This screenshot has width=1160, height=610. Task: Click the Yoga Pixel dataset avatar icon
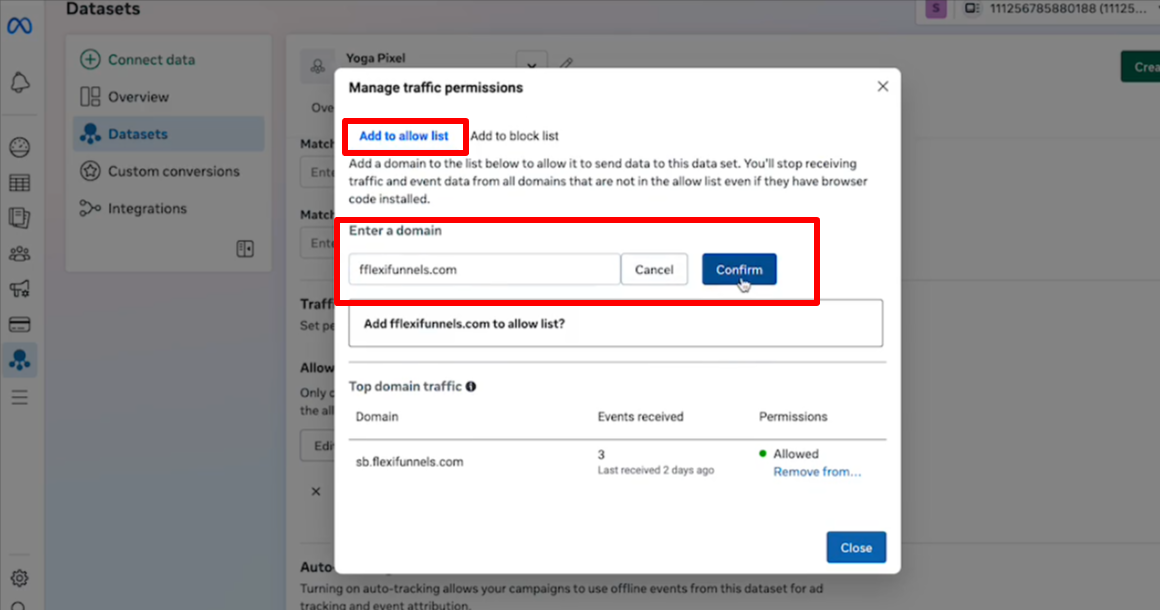(x=317, y=67)
